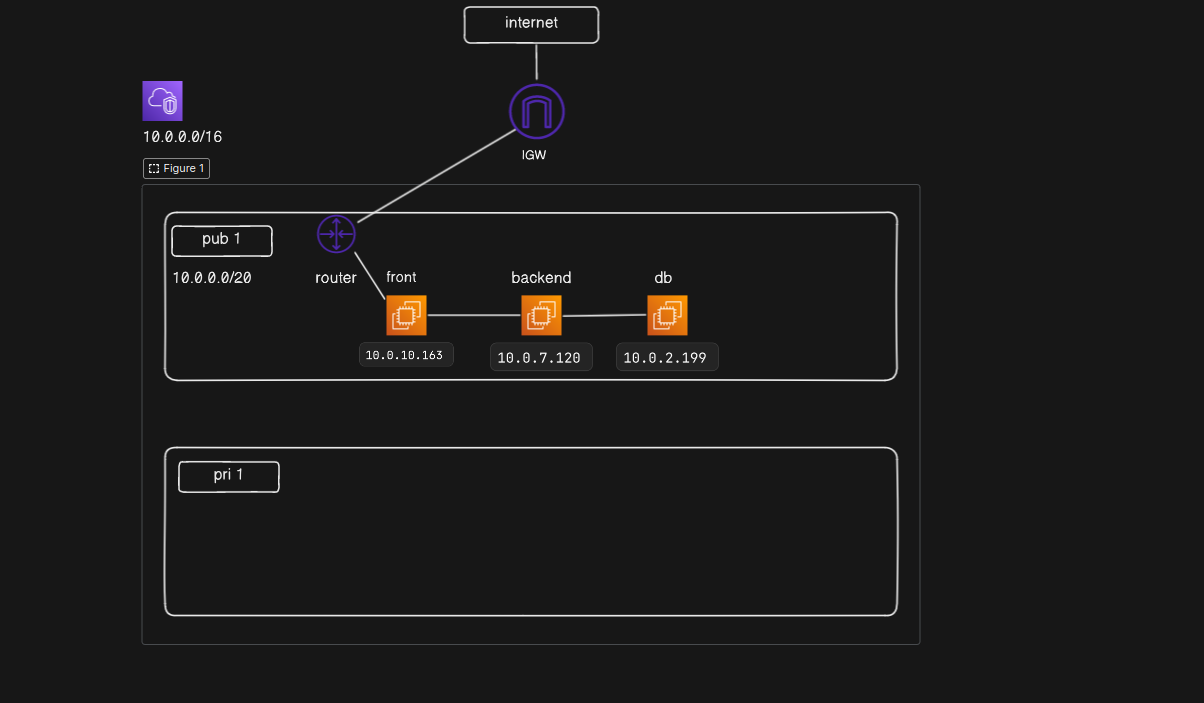Select the purple VPC cloud icon

[162, 101]
